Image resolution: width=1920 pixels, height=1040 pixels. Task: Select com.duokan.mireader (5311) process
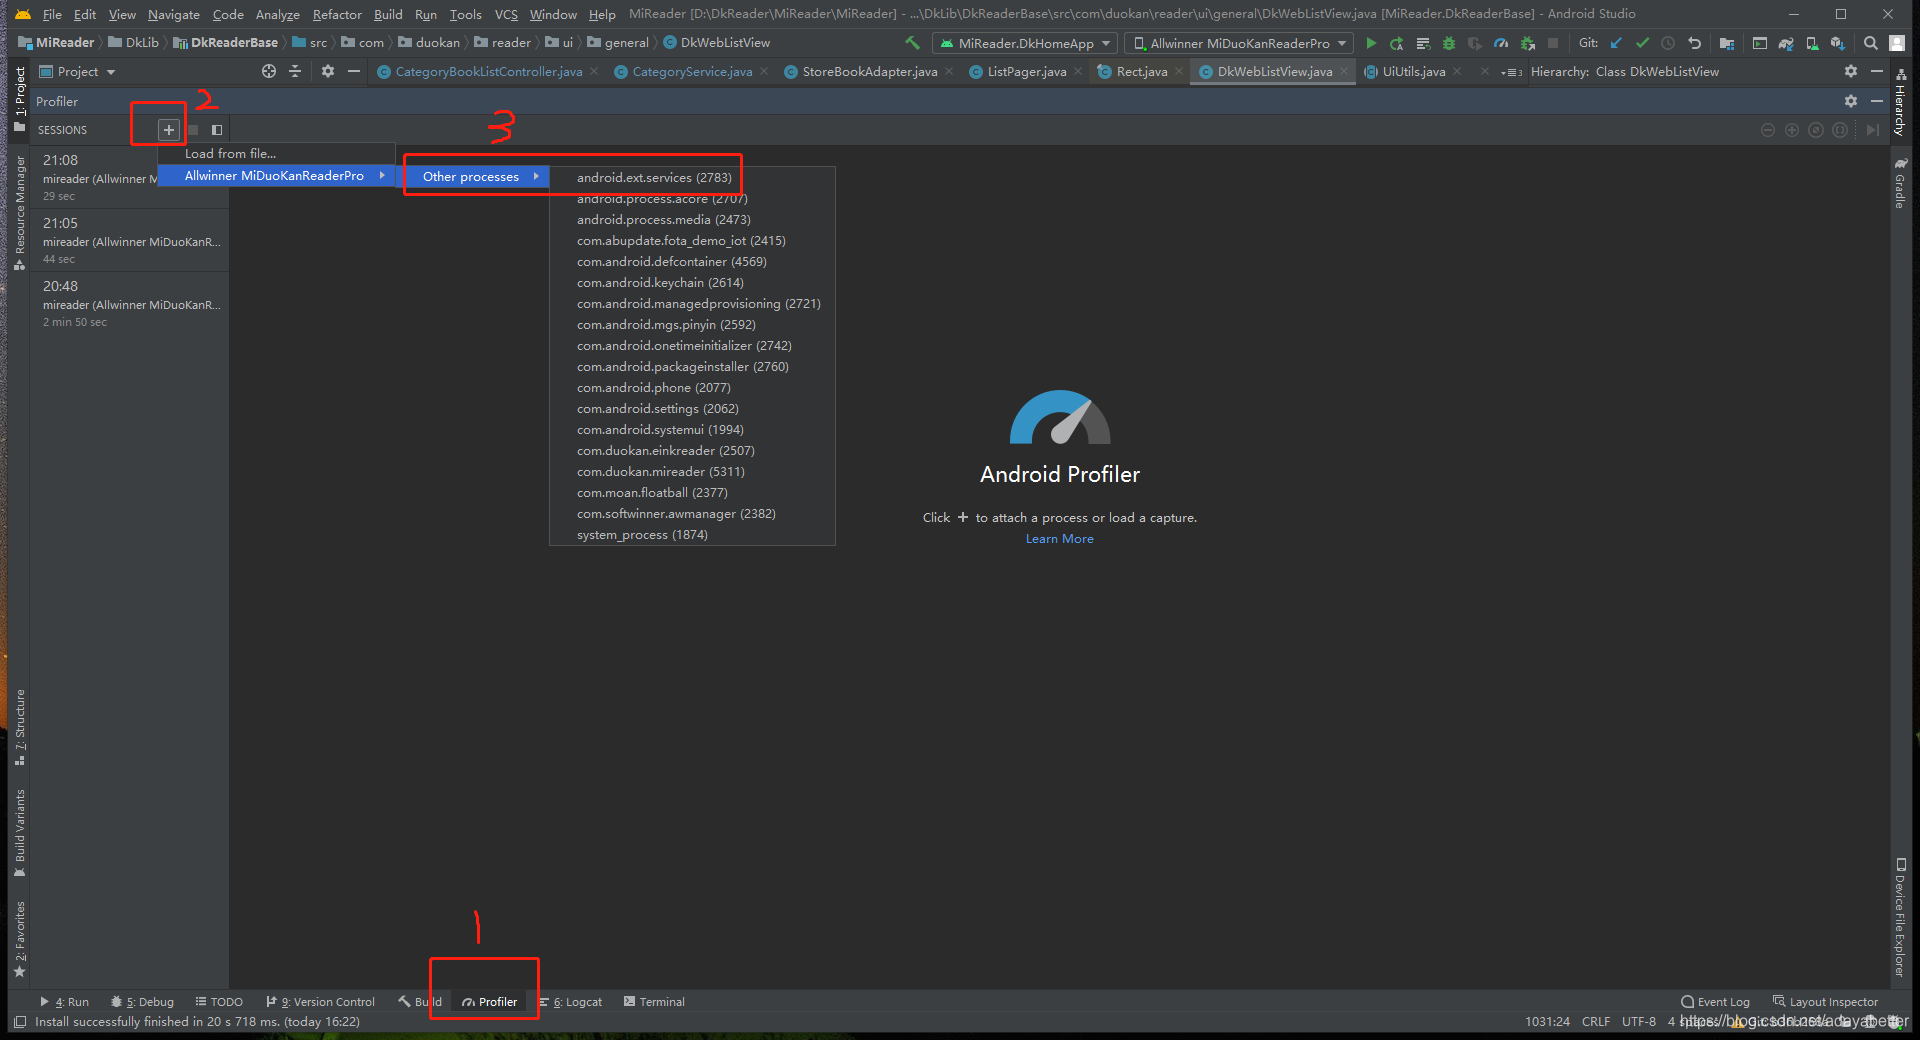(692, 472)
